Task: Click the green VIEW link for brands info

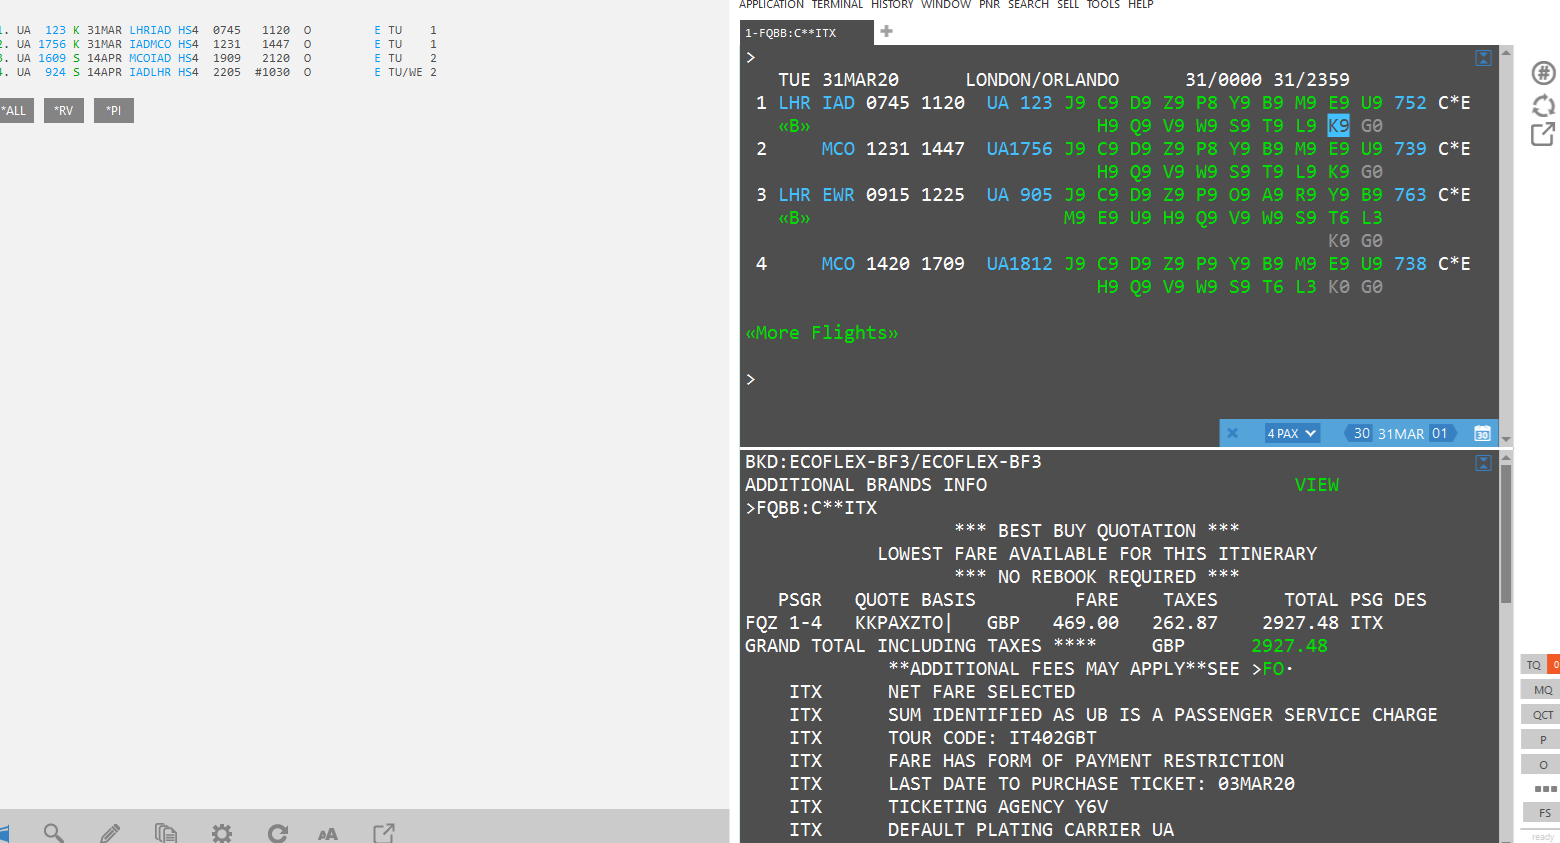Action: [x=1317, y=485]
